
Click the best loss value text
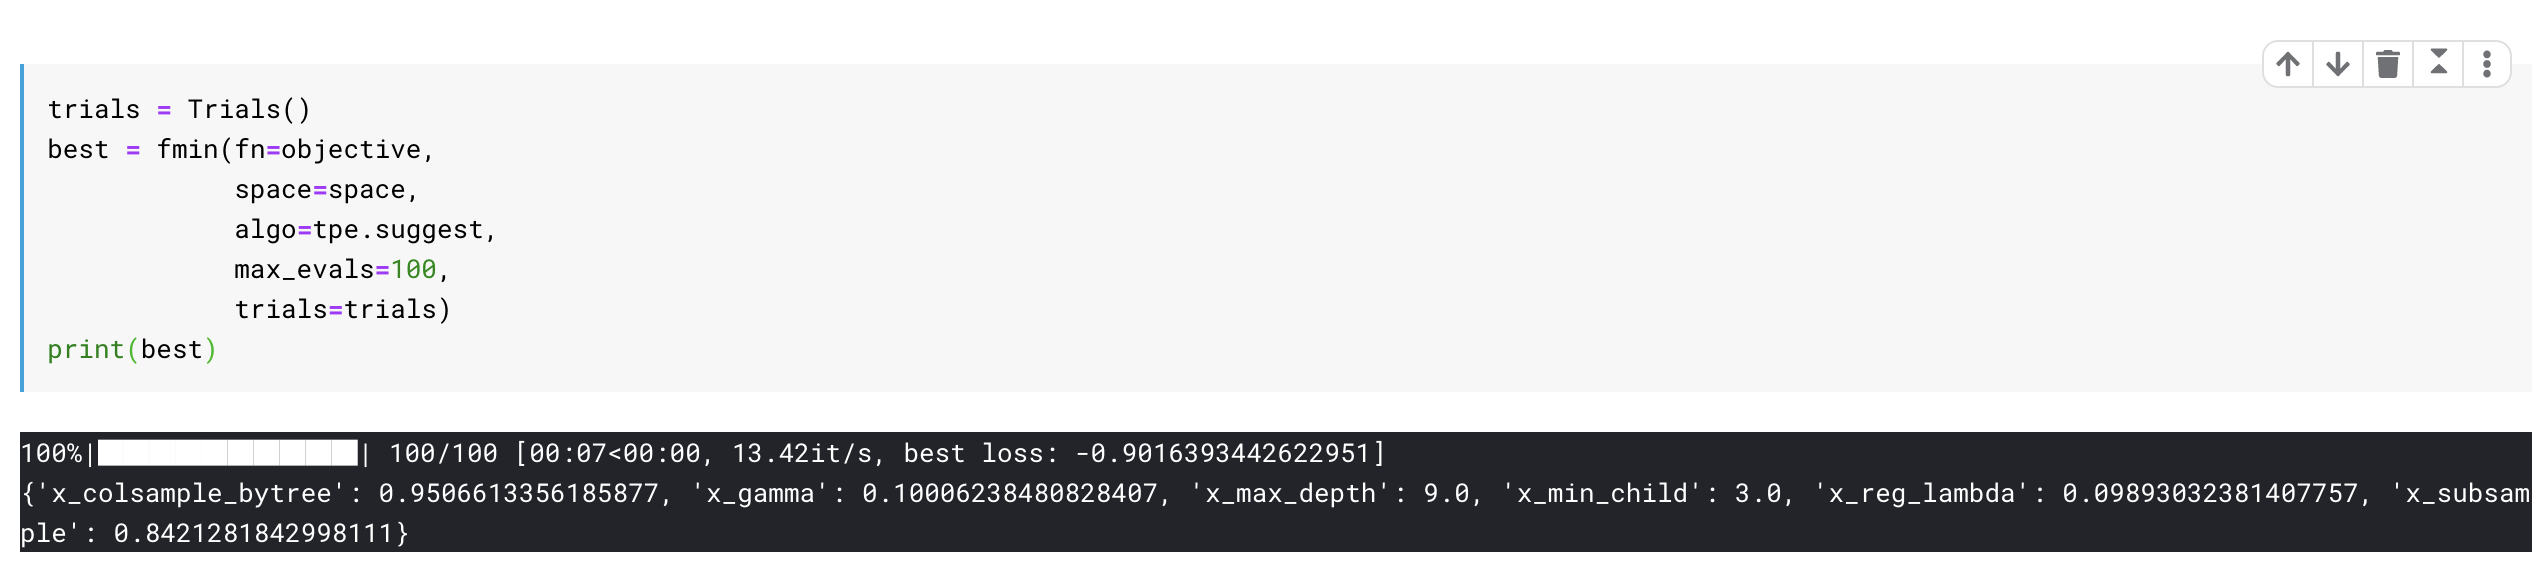coord(1222,454)
